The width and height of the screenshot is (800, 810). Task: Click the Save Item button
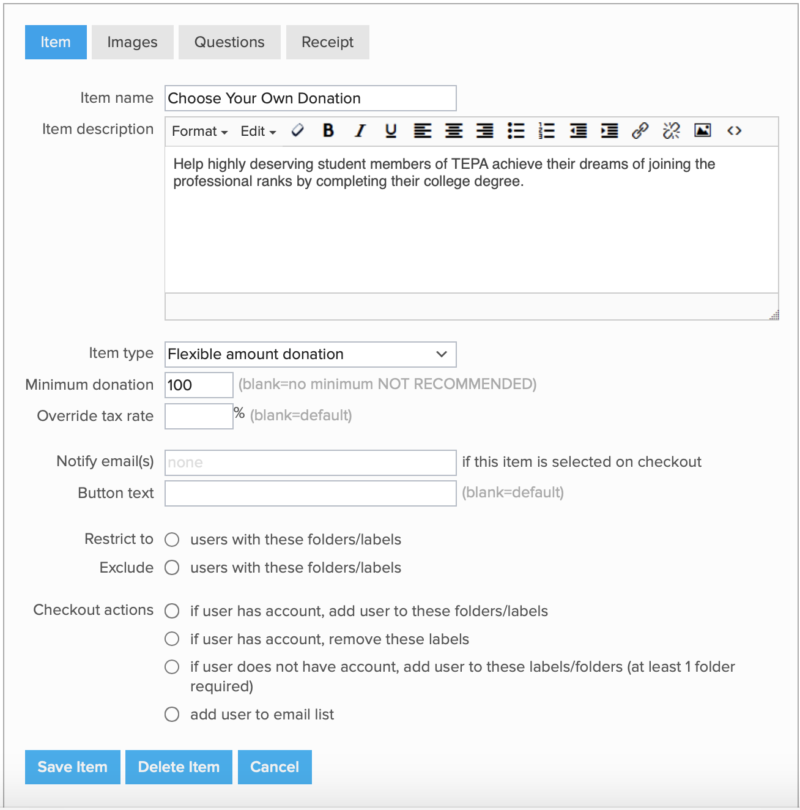72,767
